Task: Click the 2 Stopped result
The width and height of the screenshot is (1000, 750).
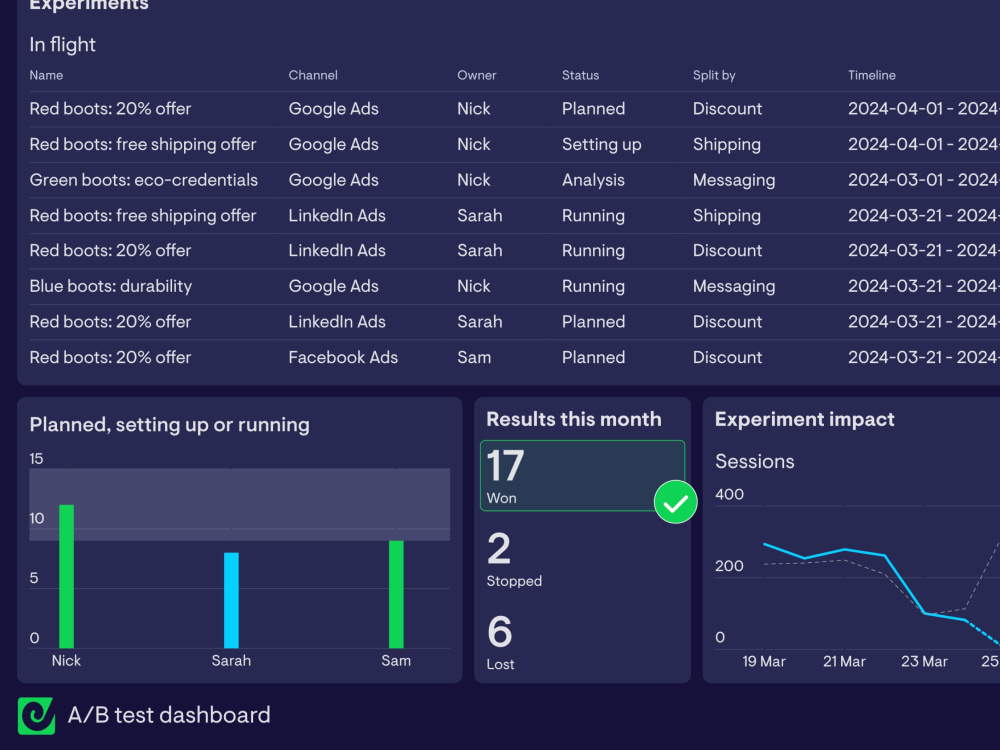Action: (514, 559)
